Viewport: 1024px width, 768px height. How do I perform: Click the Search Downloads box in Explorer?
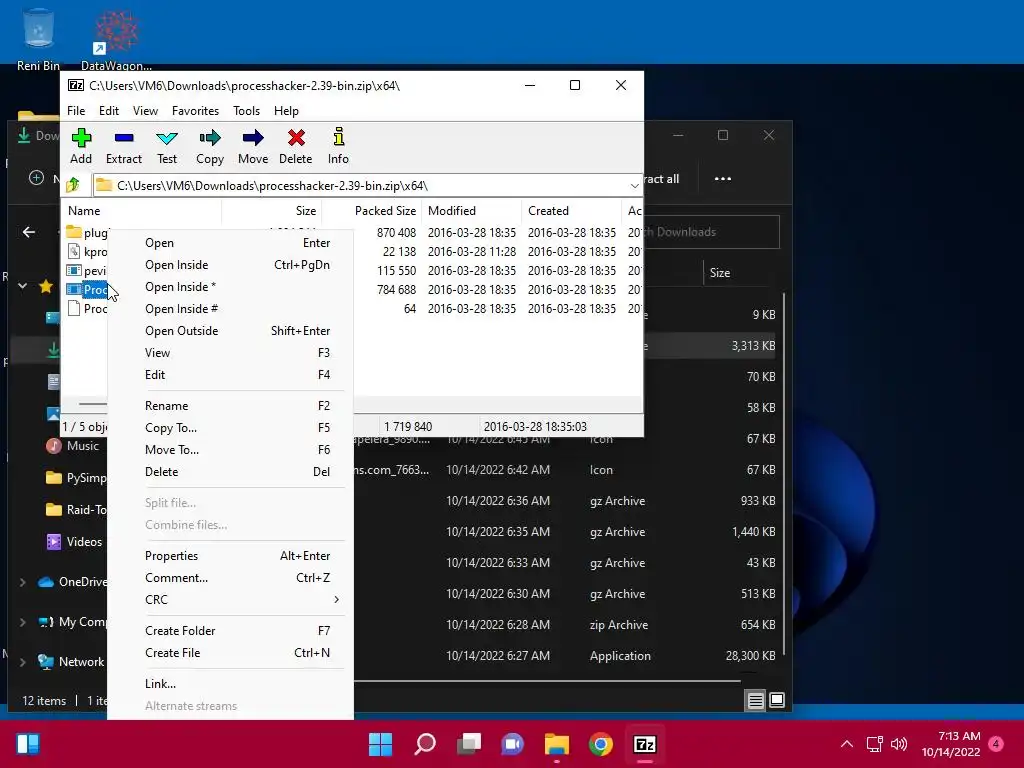click(x=712, y=232)
